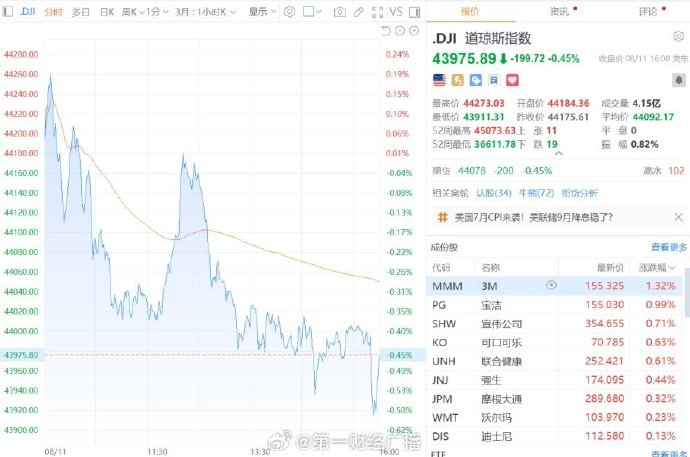Image resolution: width=690 pixels, height=457 pixels.
Task: Click the .DJI ticker in chart toolbar
Action: tap(27, 11)
